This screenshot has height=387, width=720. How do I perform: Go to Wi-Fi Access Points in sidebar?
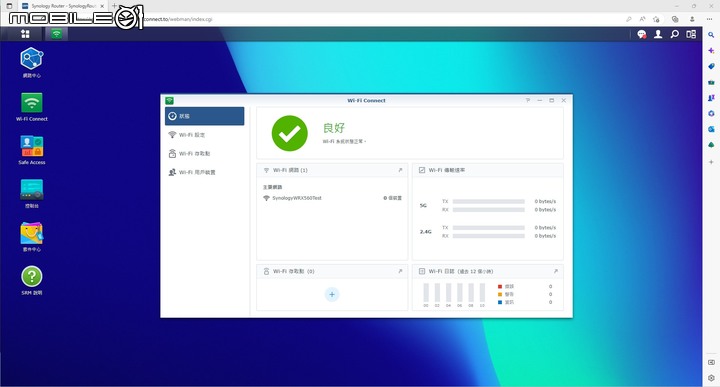click(x=204, y=154)
